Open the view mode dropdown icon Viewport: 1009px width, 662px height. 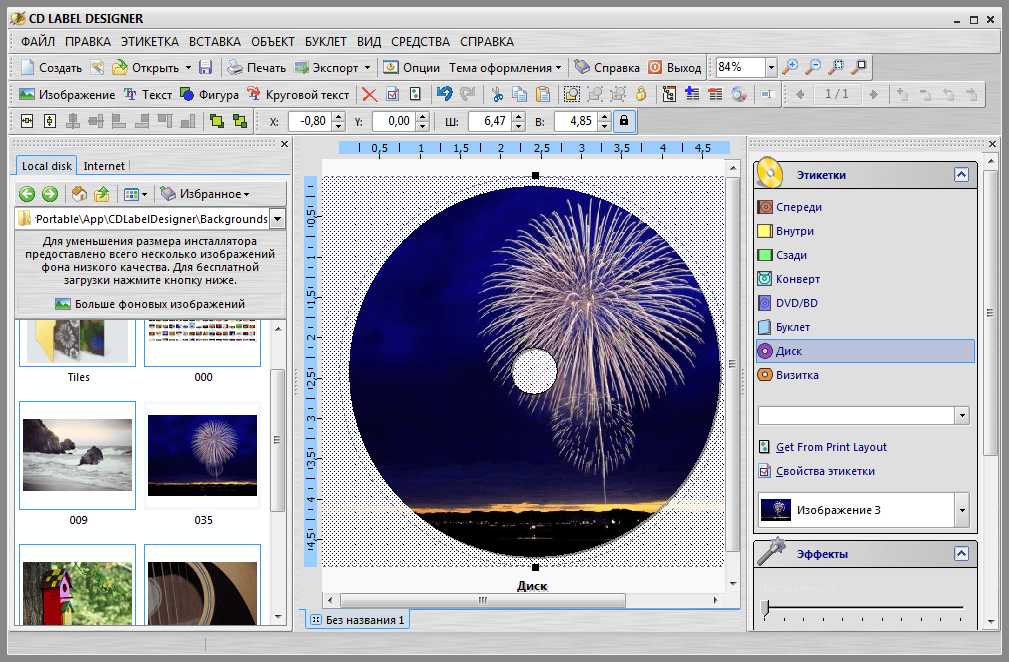tap(135, 194)
